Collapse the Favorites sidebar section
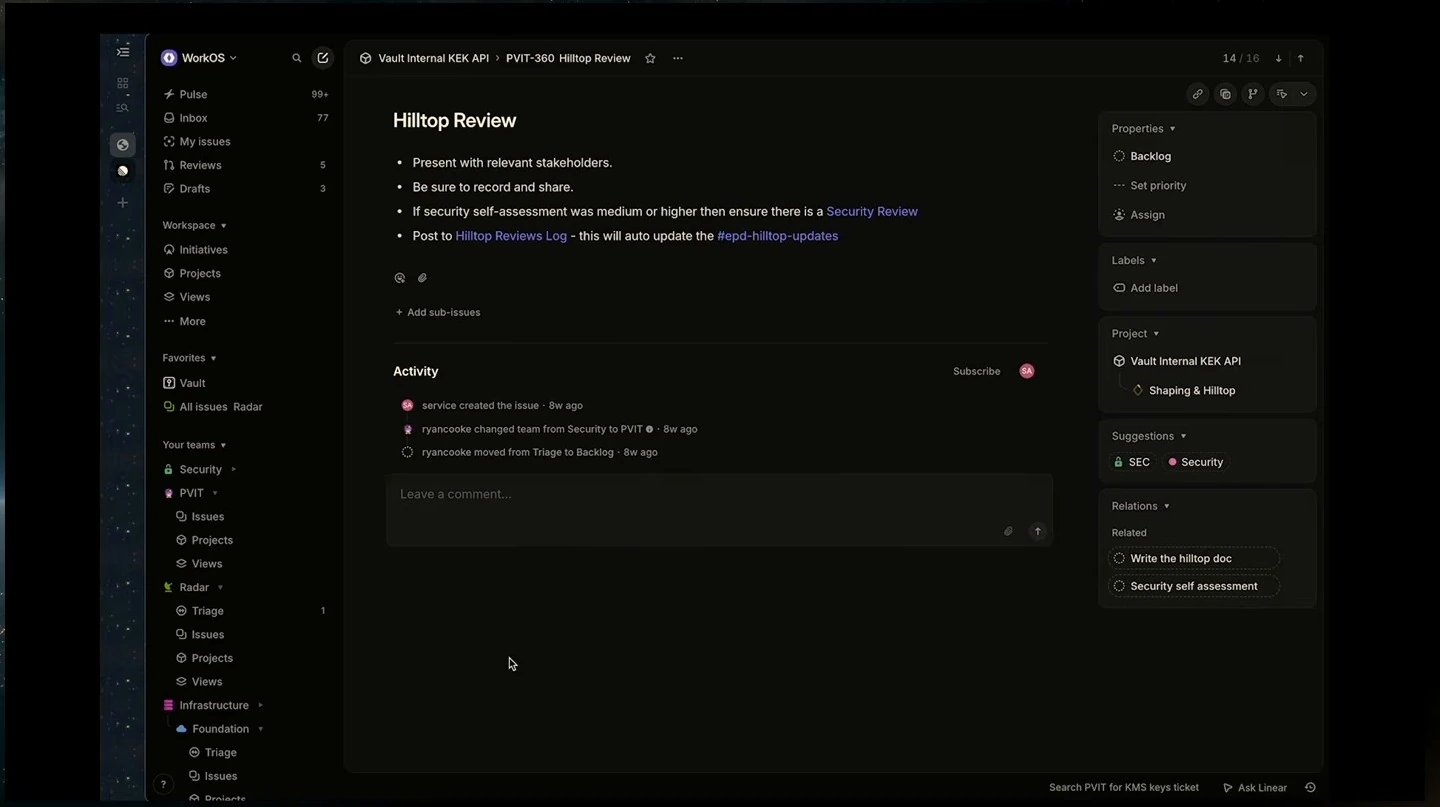The image size is (1440, 807). (189, 358)
